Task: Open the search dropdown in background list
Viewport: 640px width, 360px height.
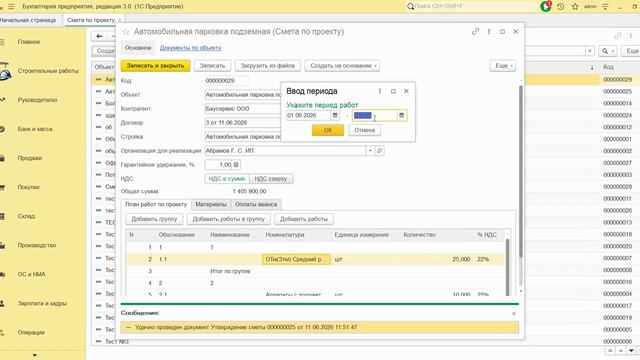Action: click(x=607, y=51)
